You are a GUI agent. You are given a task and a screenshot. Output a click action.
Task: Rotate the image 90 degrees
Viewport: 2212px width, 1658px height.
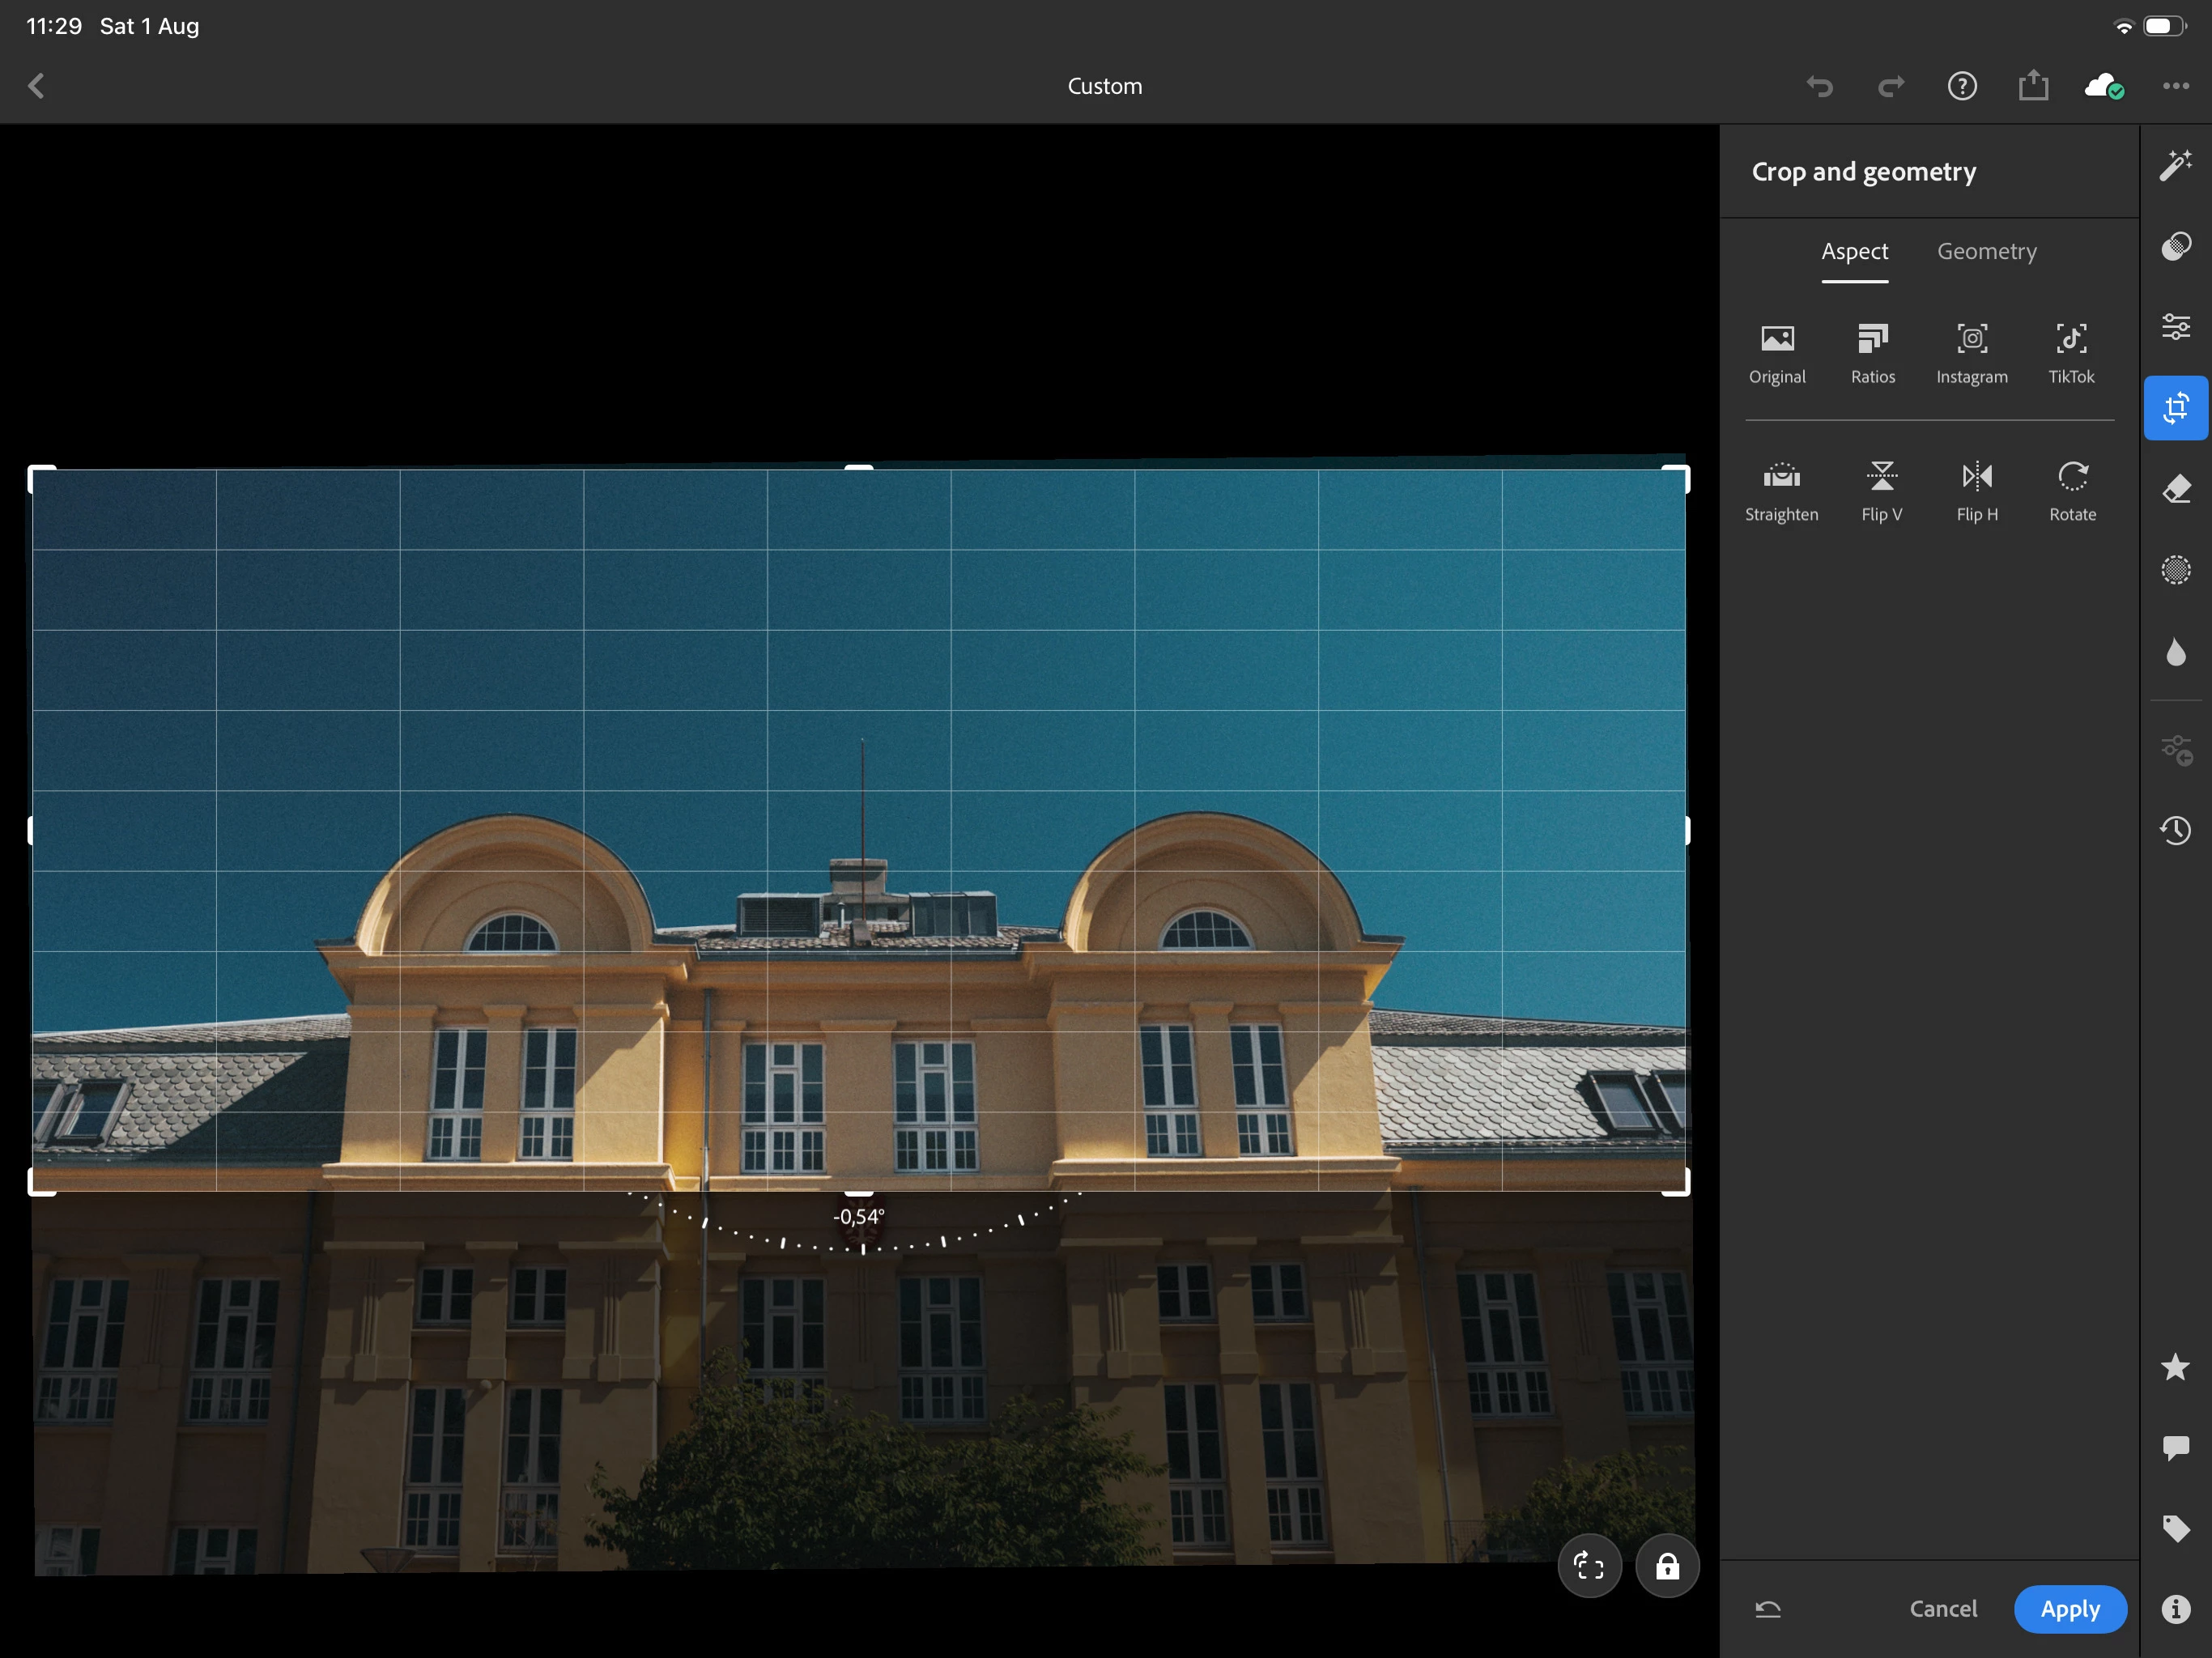(2072, 492)
